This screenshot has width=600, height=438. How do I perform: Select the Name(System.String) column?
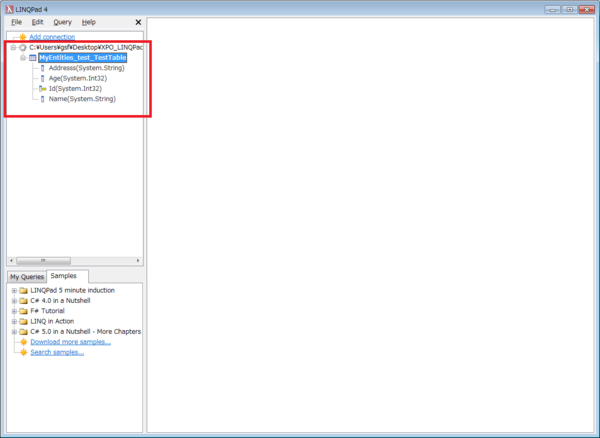coord(82,99)
